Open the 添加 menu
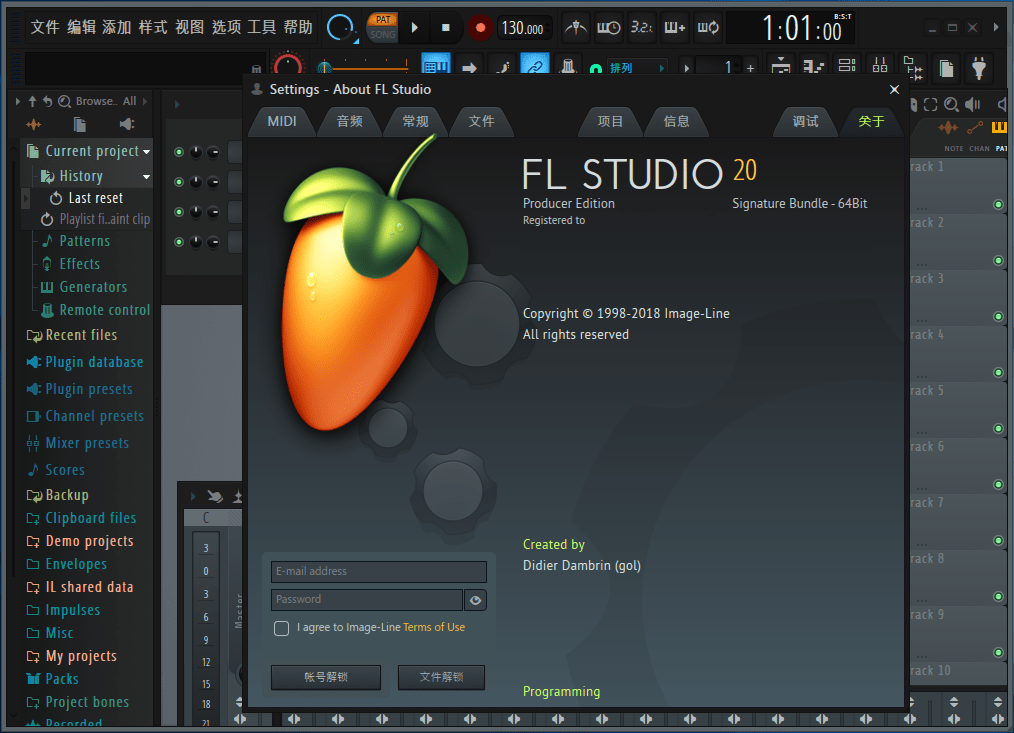 tap(117, 27)
